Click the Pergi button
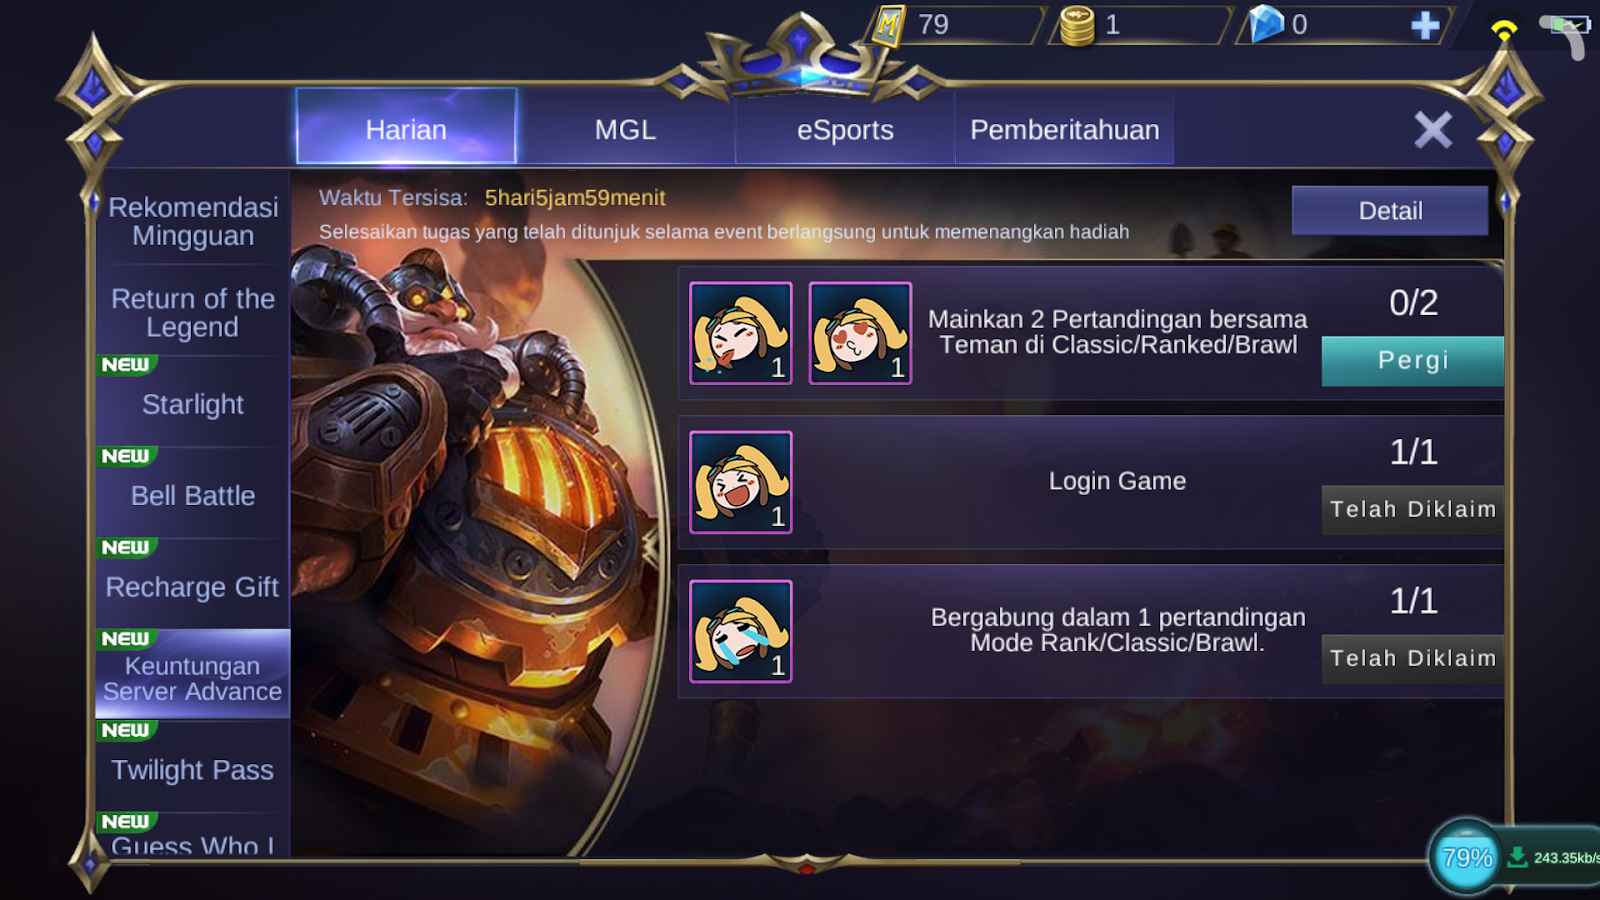This screenshot has width=1600, height=900. tap(1413, 360)
